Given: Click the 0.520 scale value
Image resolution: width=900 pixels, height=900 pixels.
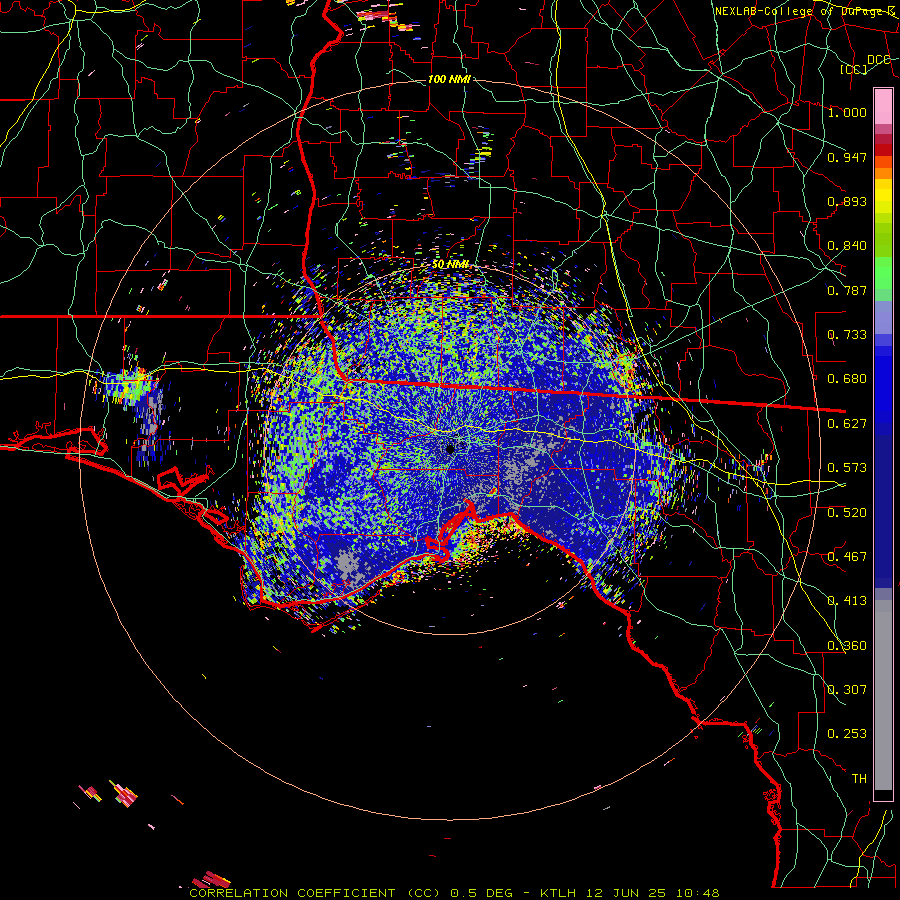Looking at the screenshot, I should pos(847,513).
